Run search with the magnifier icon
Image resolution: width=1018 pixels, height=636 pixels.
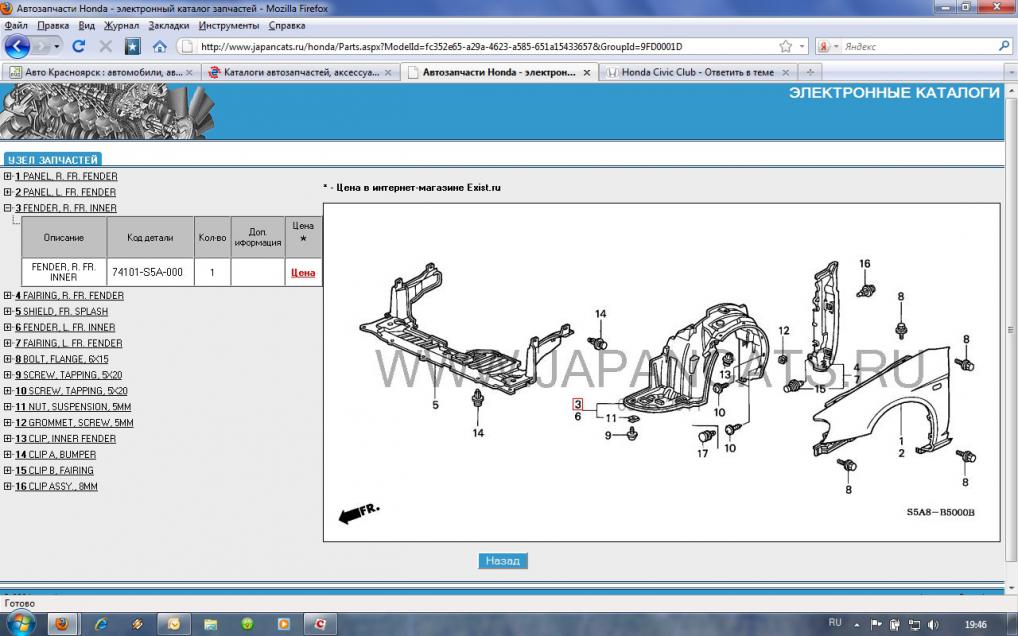(x=1004, y=46)
